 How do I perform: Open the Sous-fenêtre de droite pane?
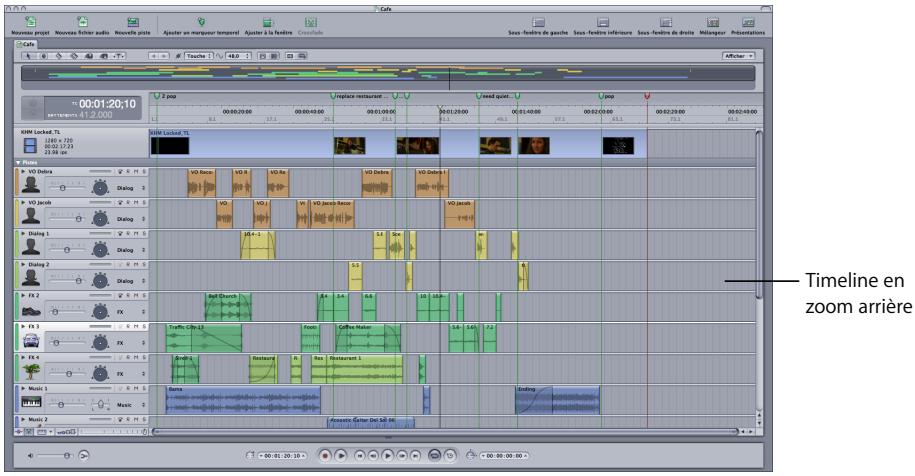coord(666,22)
